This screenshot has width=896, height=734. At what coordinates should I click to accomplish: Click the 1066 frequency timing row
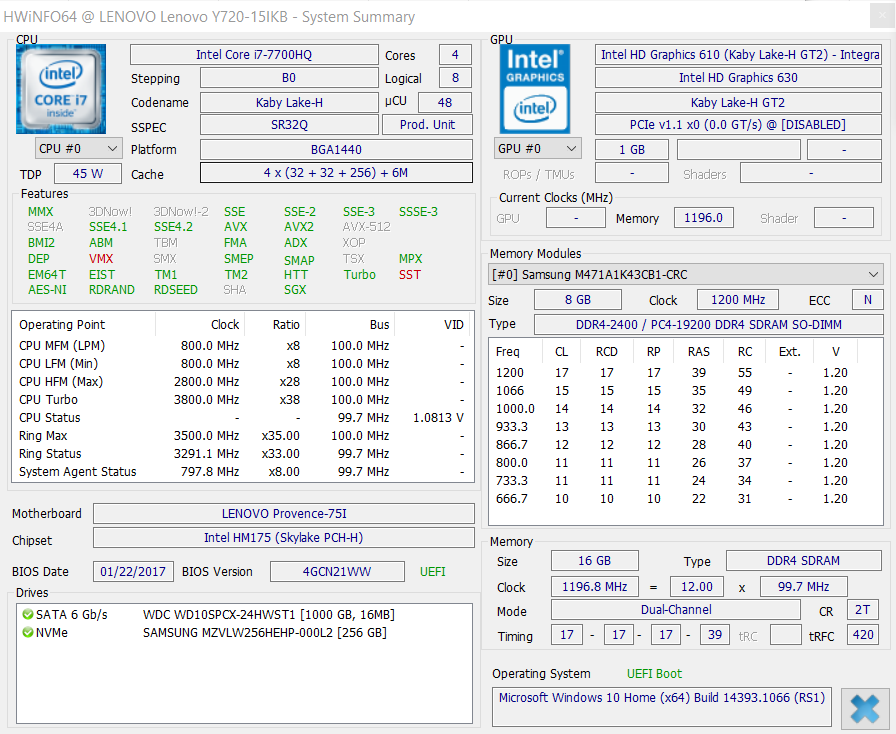tap(686, 391)
